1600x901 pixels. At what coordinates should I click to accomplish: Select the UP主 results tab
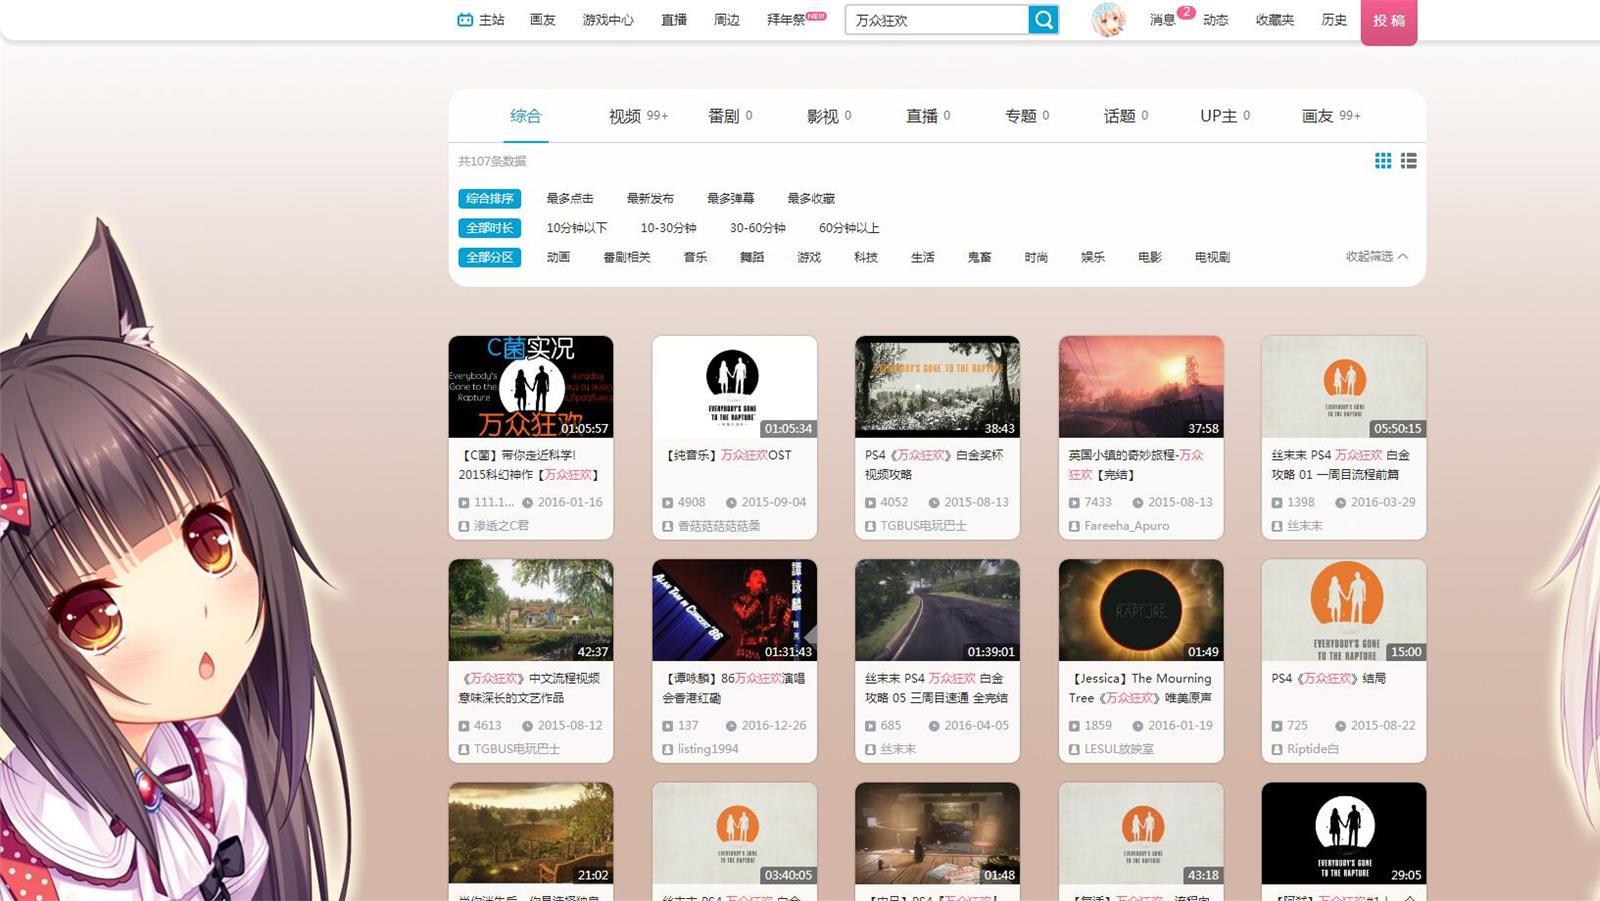tap(1225, 116)
